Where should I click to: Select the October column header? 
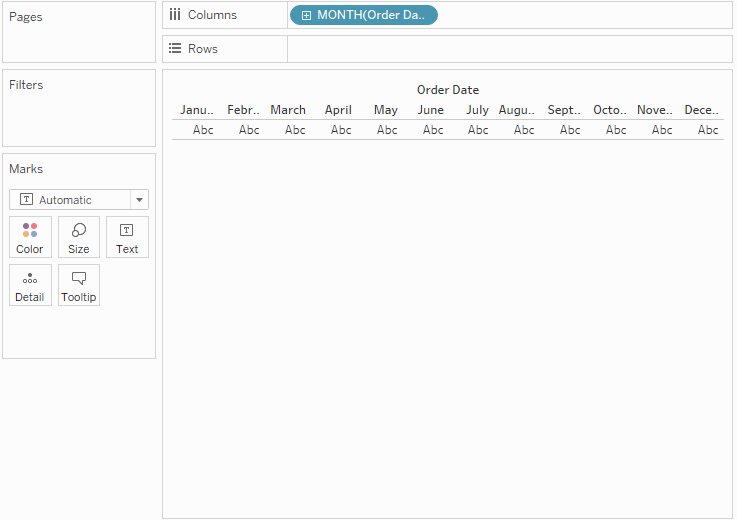[x=610, y=110]
